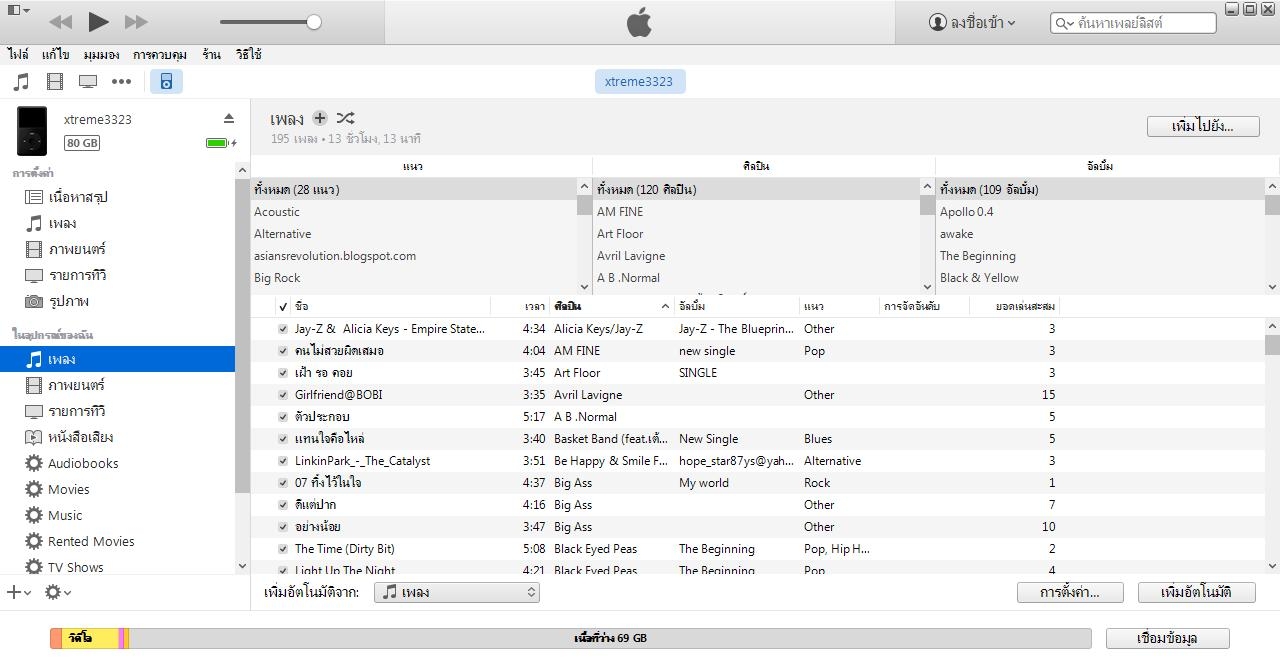Open the วิธีใช้ menu
Viewport: 1280px width, 660px height.
pos(248,54)
